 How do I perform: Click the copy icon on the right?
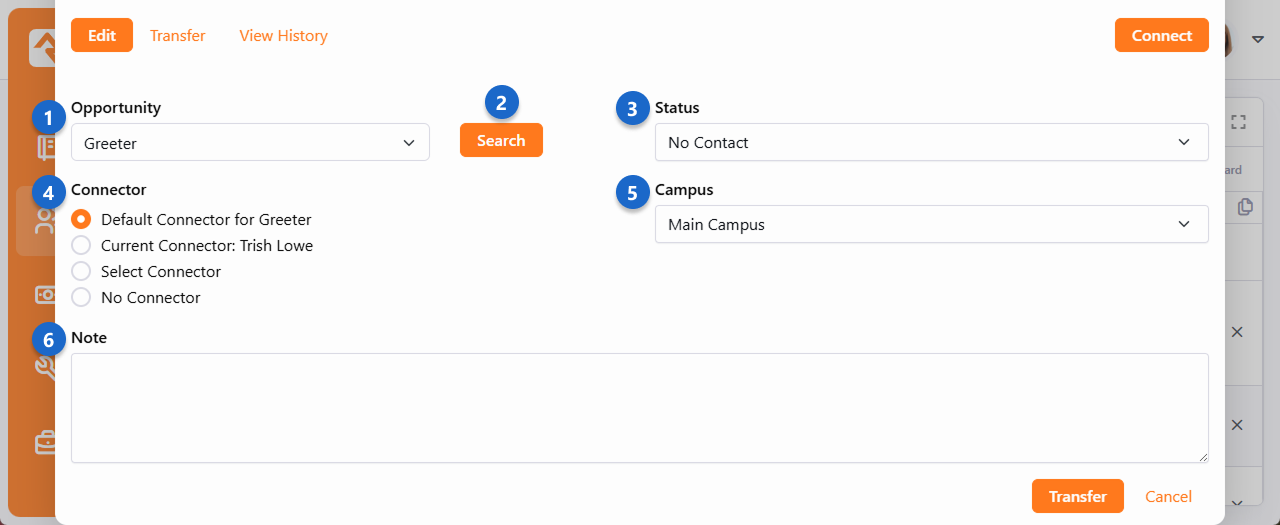pos(1245,207)
